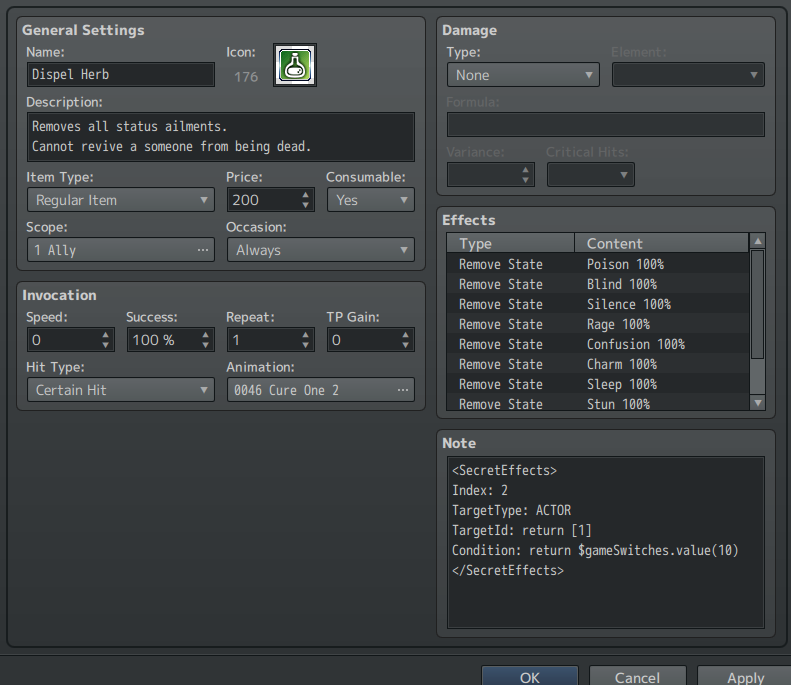The image size is (791, 685).
Task: Click the Condition line in the Note box
Action: 595,550
